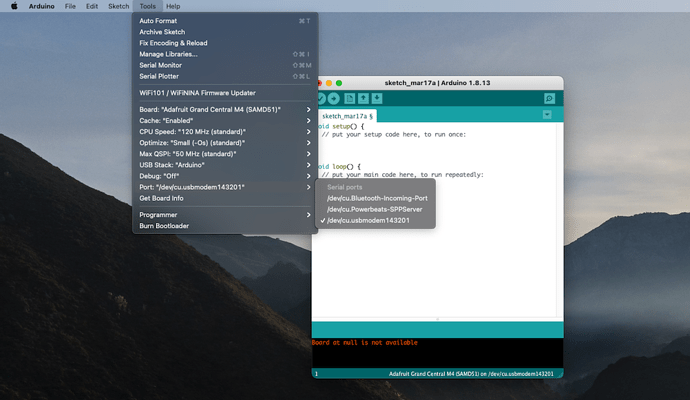Select Burn Bootloader

point(225,226)
